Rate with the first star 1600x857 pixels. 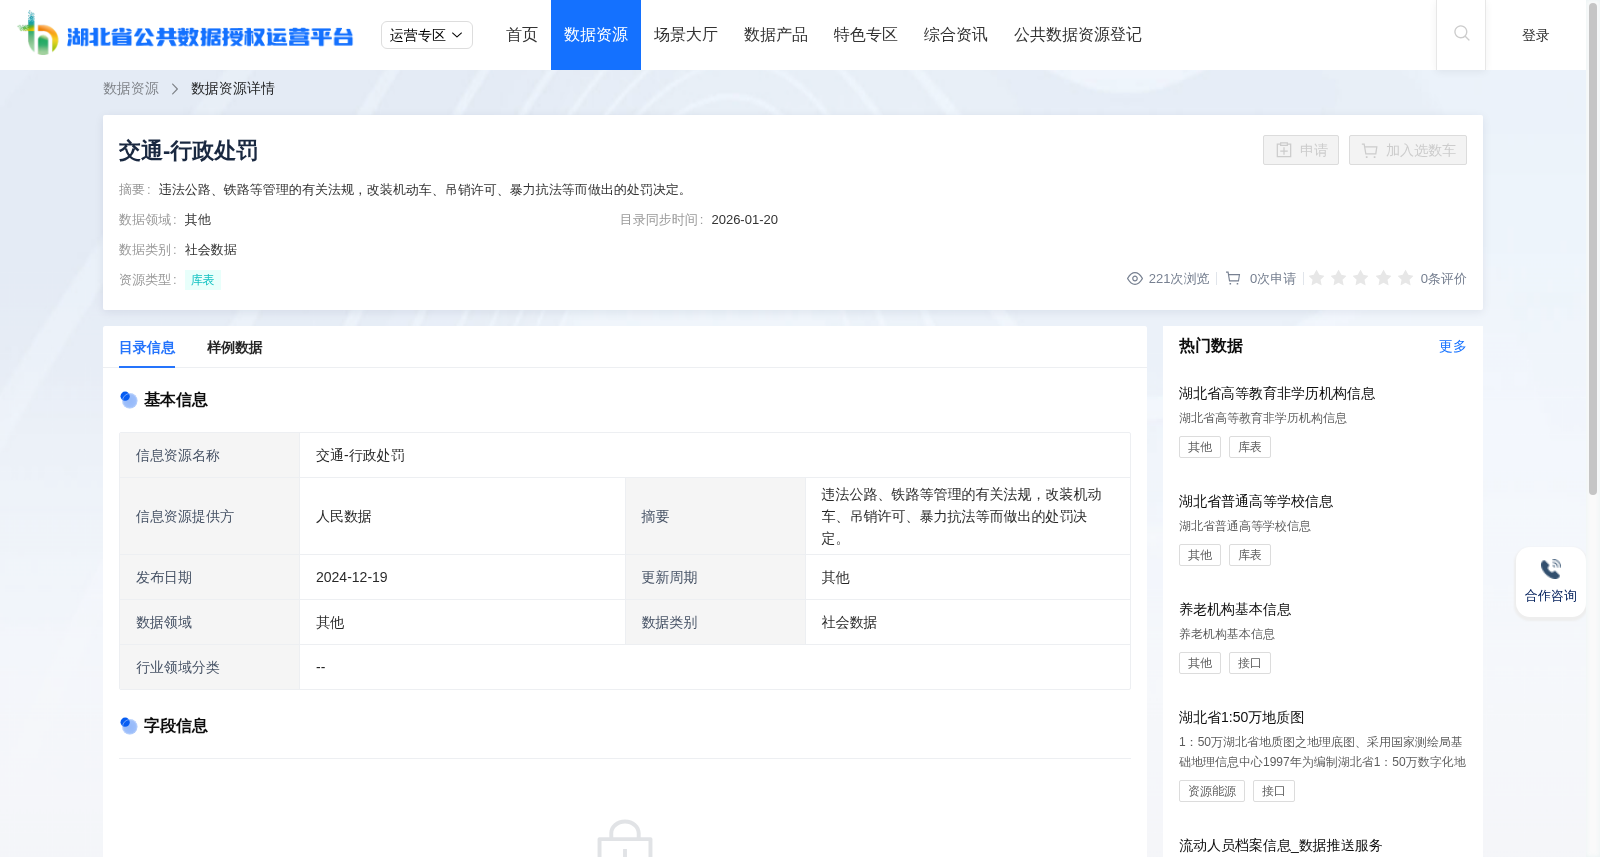(x=1317, y=278)
